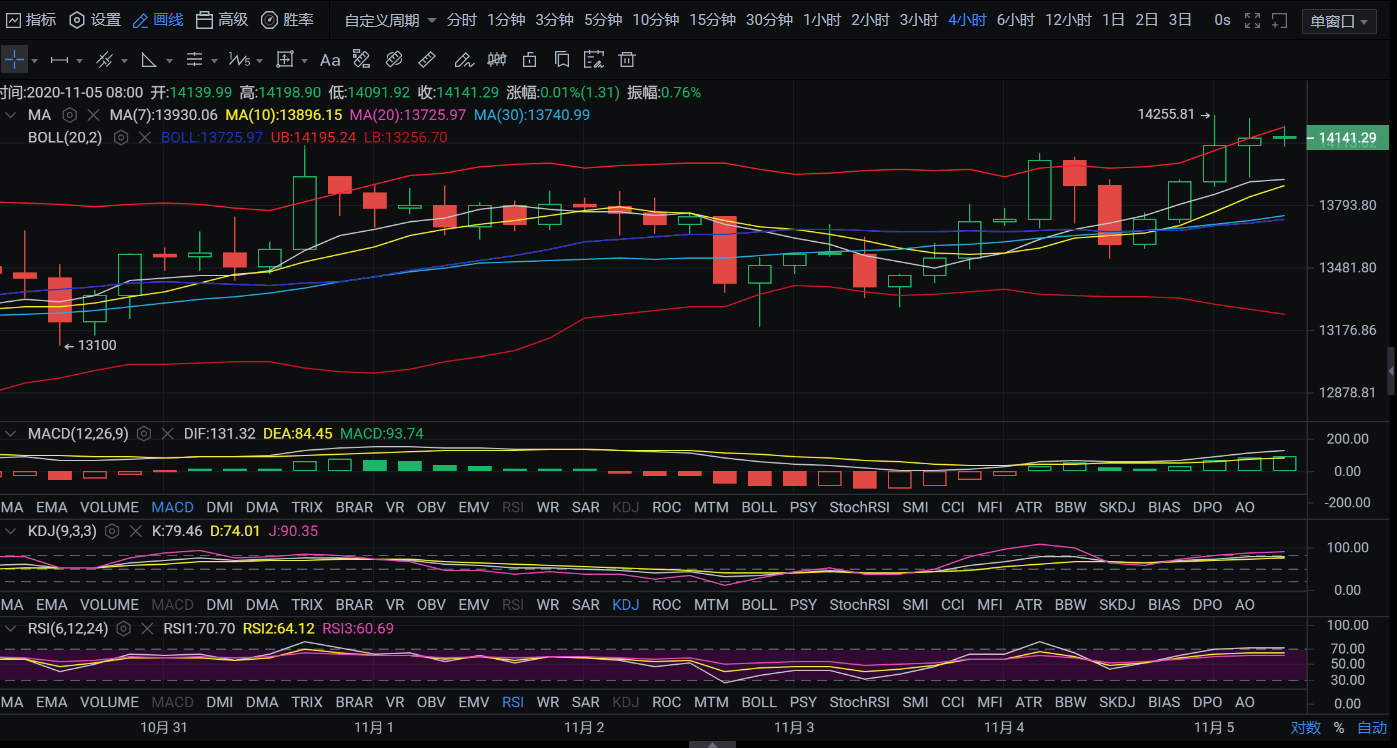Click the trash icon to delete drawings
The image size is (1397, 748).
click(x=627, y=60)
